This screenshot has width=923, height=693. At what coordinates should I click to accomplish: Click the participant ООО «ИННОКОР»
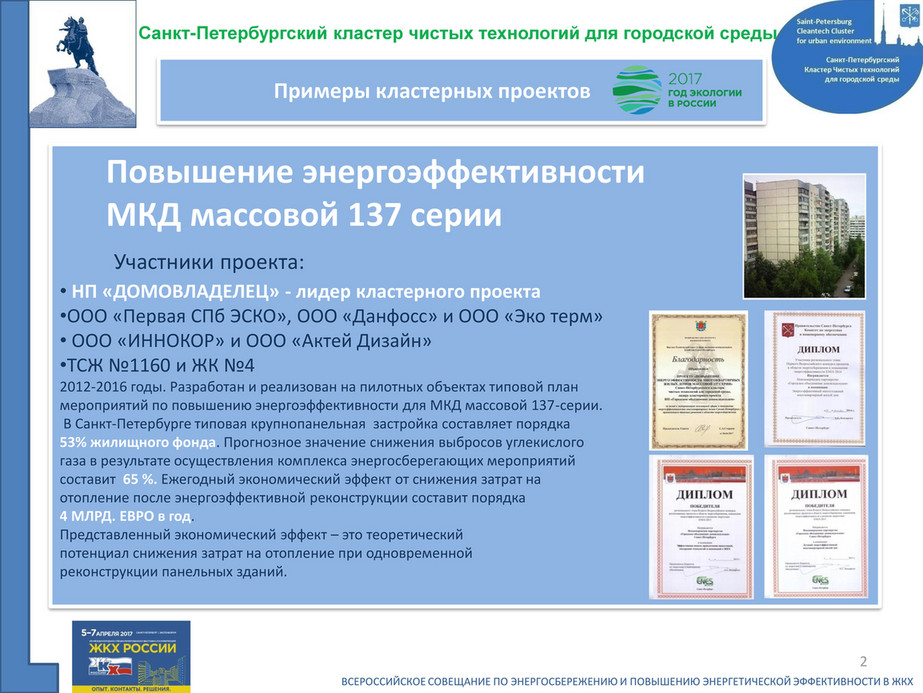[148, 341]
